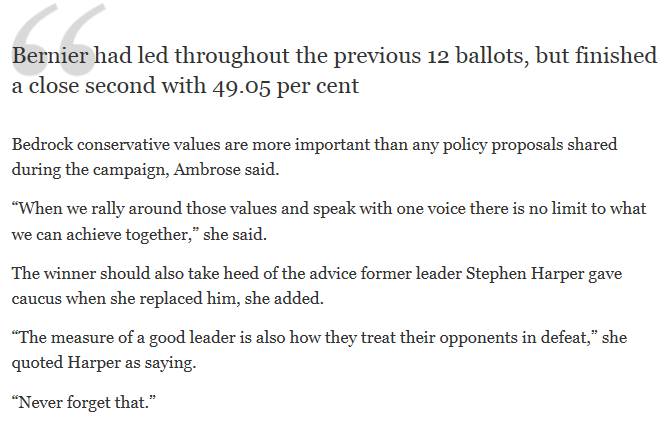Click the name 'Bernier' in the pull quote

pos(50,56)
